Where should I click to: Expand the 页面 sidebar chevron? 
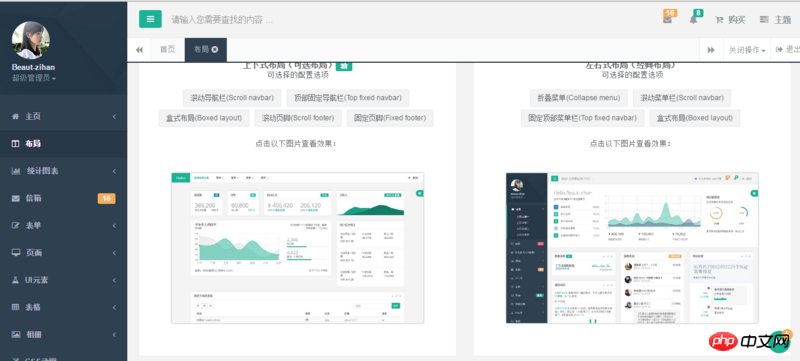coord(114,252)
